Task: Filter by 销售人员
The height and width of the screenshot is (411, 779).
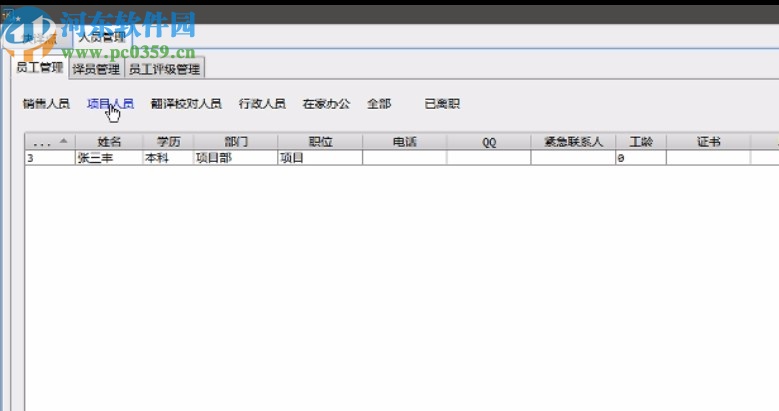Action: pyautogui.click(x=46, y=103)
